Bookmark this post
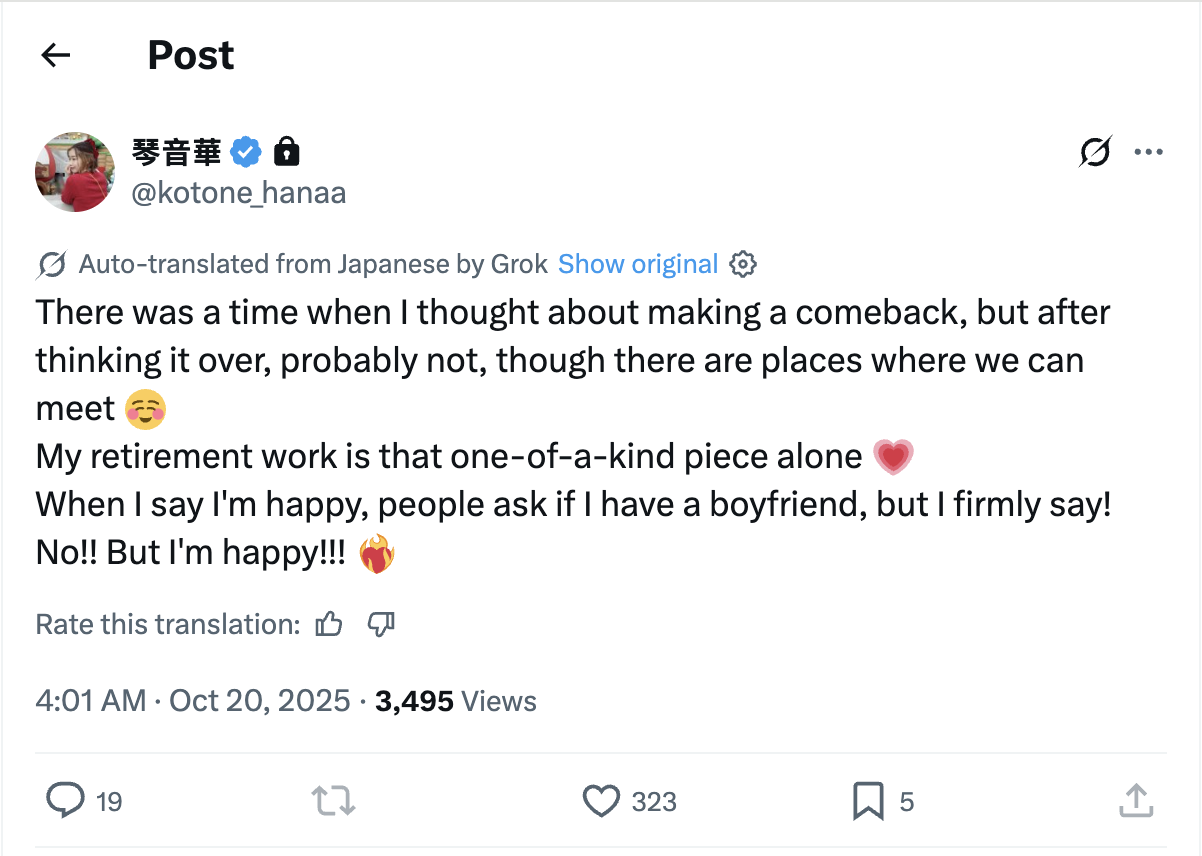 click(867, 801)
